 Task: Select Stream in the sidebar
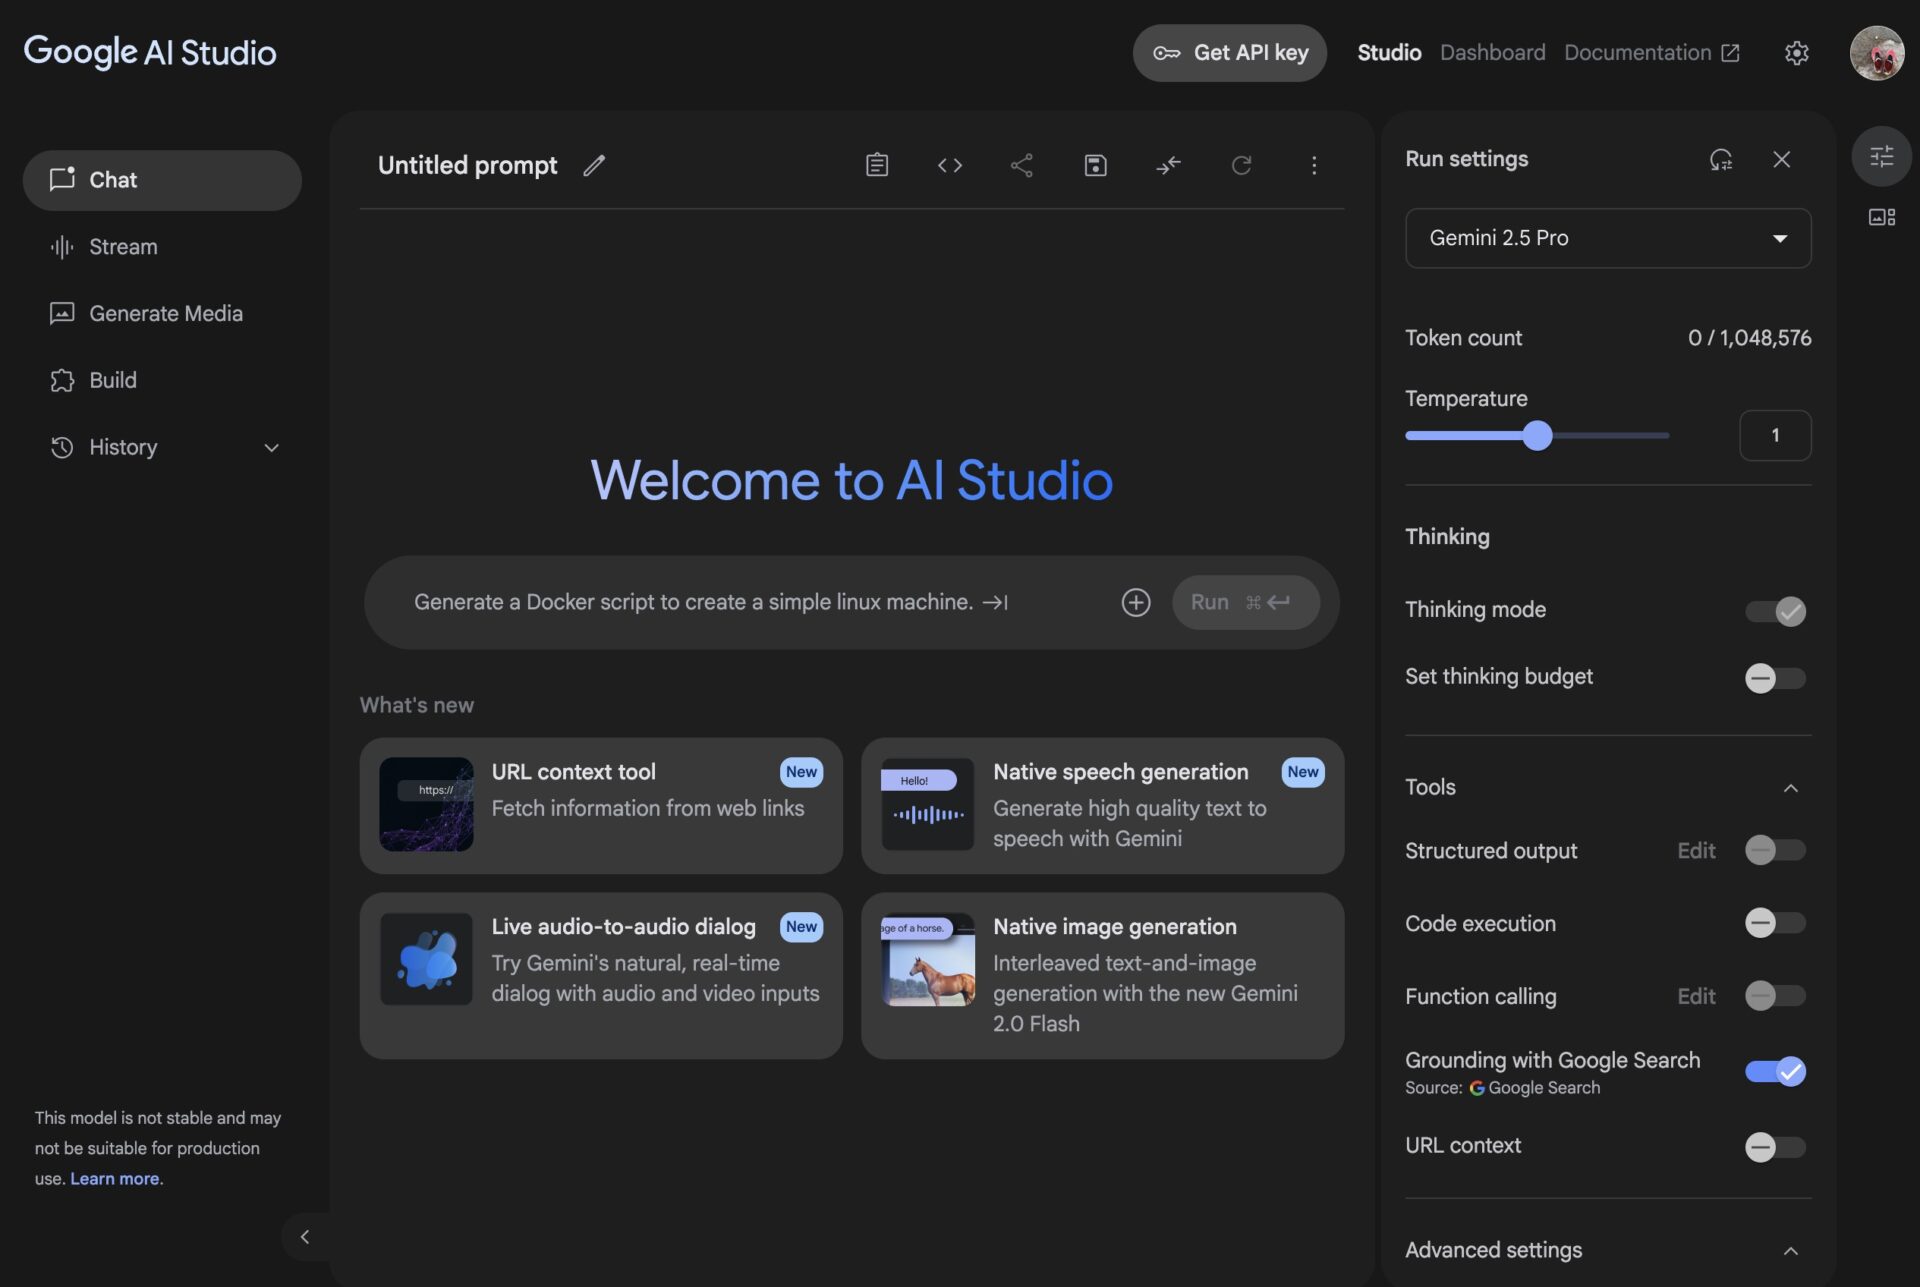(162, 247)
